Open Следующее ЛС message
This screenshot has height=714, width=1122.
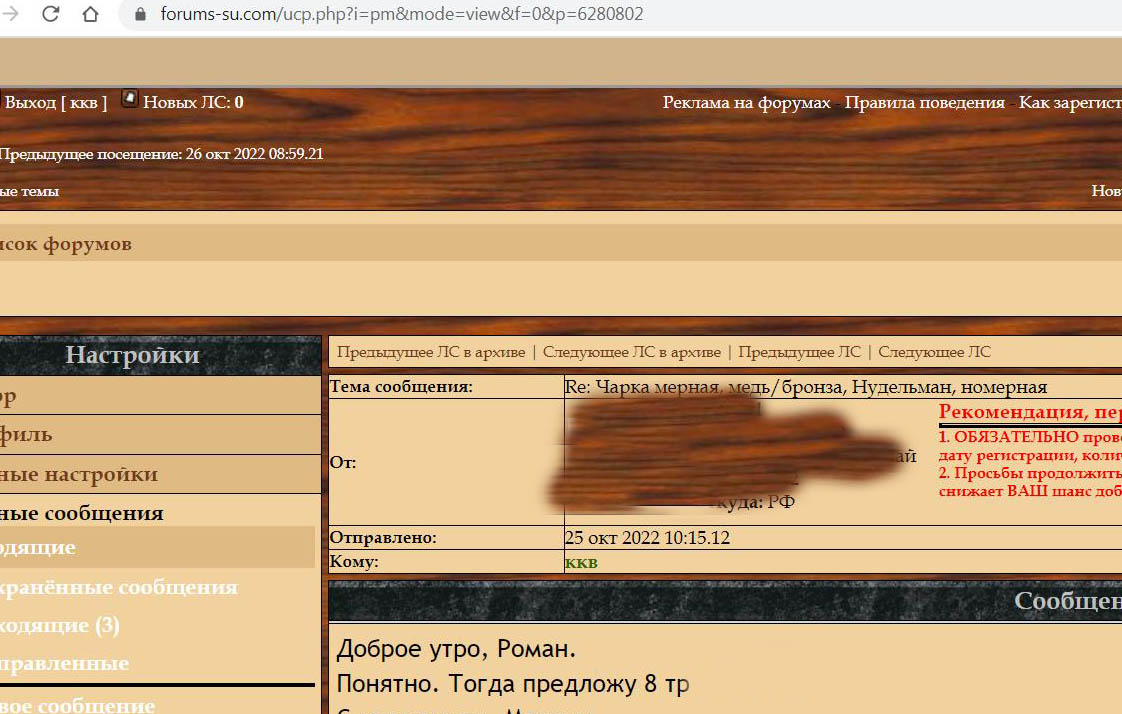coord(934,352)
